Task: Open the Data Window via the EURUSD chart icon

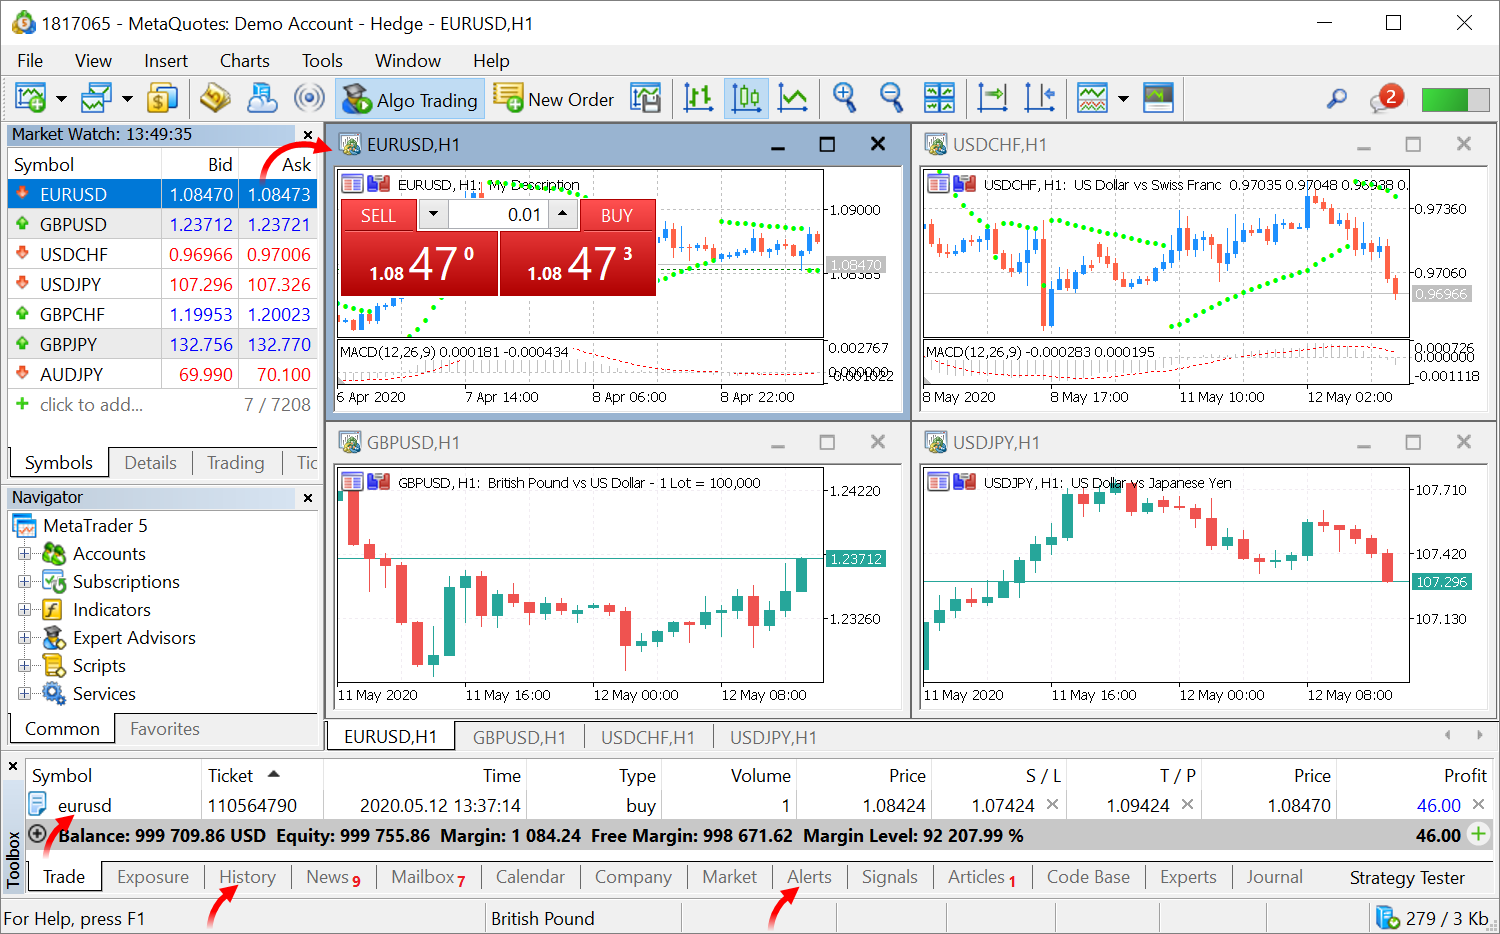Action: pyautogui.click(x=351, y=184)
